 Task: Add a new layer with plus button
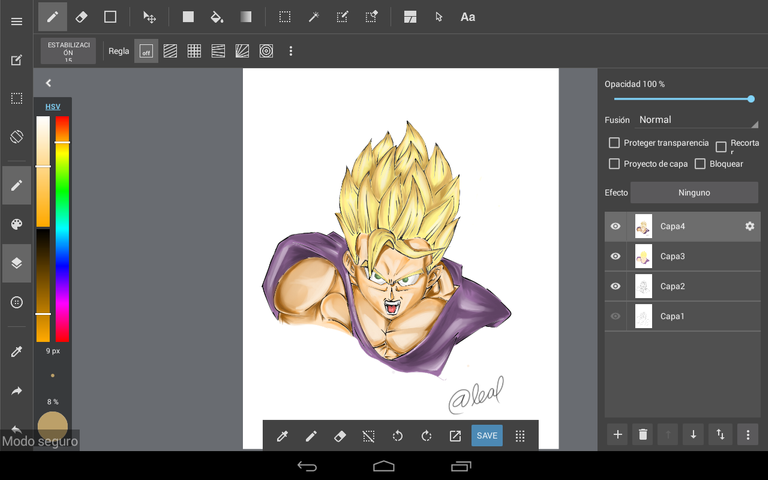click(618, 434)
